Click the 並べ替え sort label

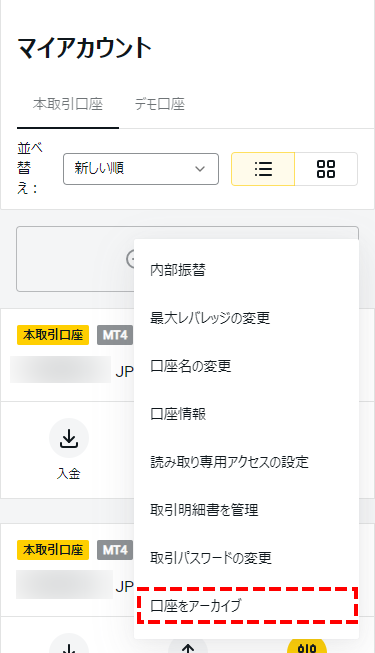click(x=30, y=168)
